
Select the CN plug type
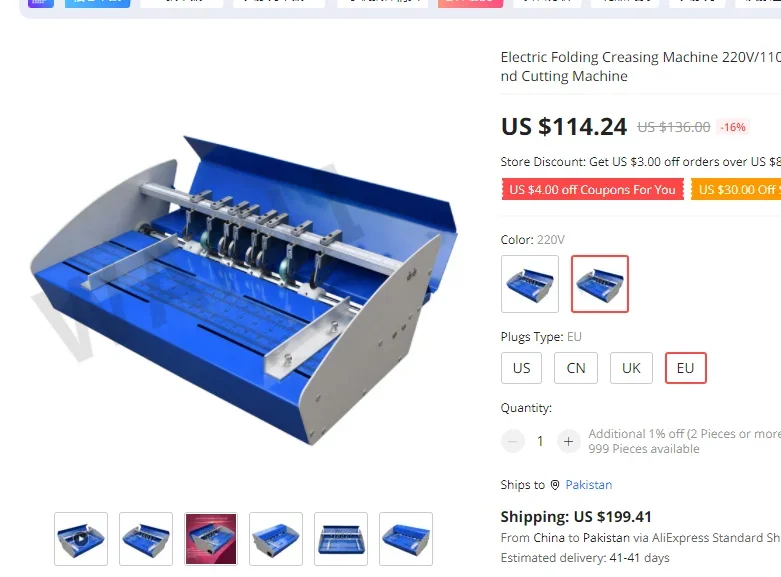click(x=576, y=368)
